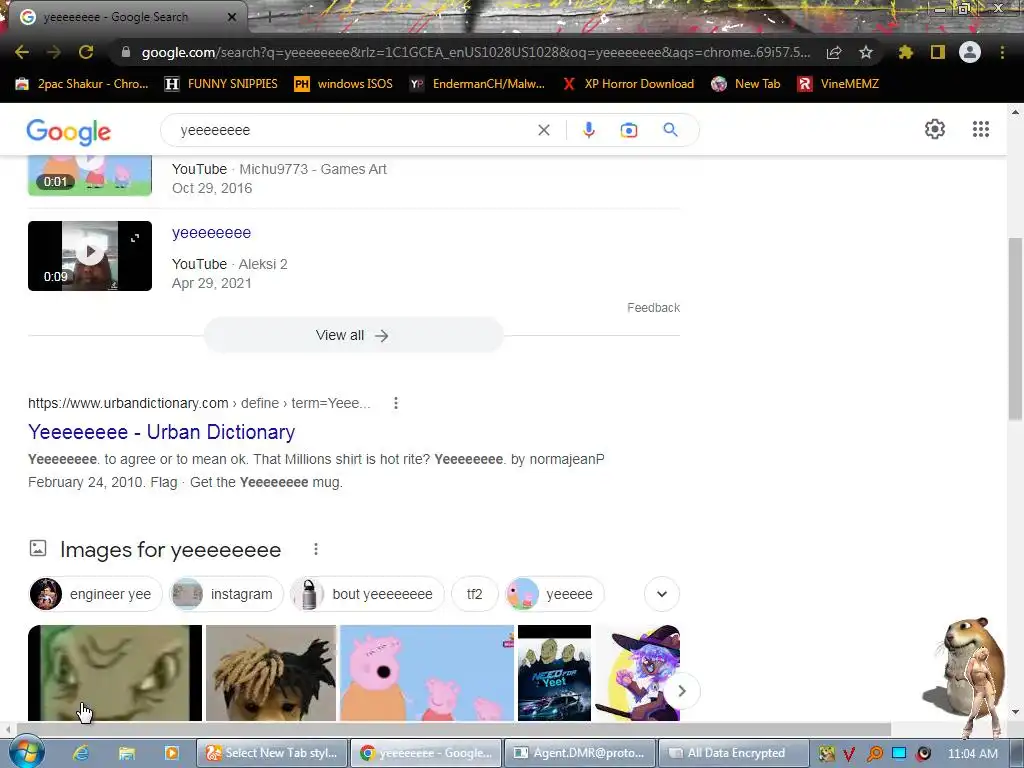
Task: Open the VineMEMZ bookmark
Action: 839,84
